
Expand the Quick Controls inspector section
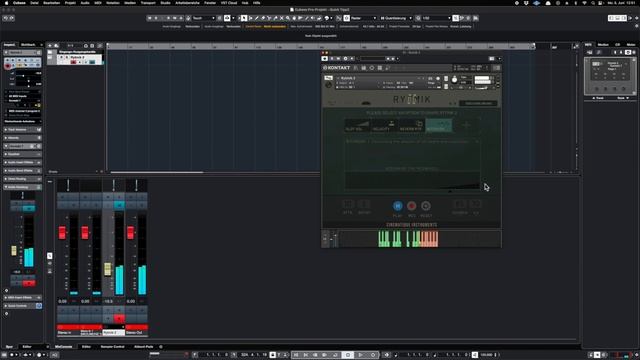[x=22, y=306]
